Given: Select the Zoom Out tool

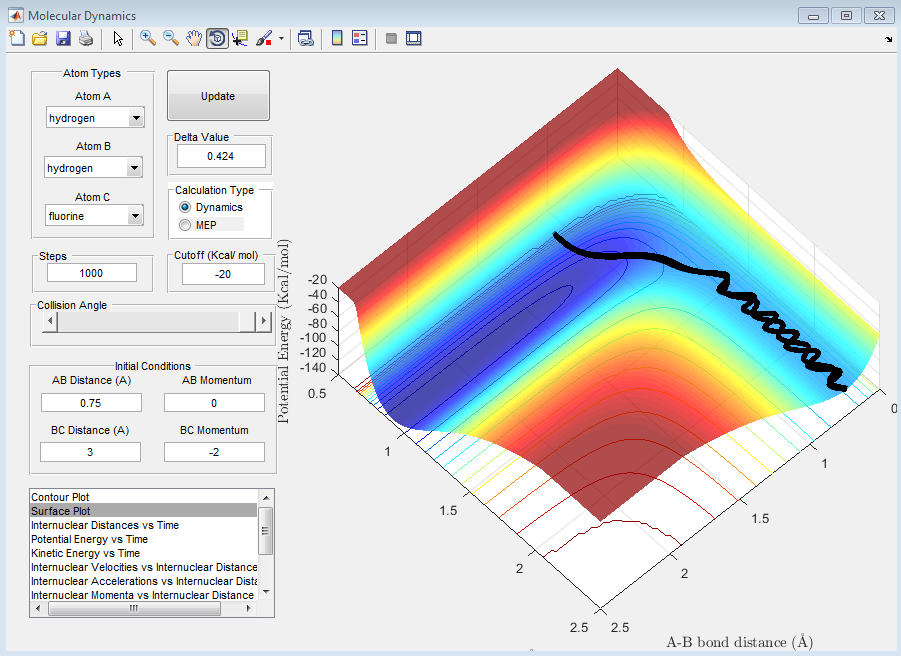Looking at the screenshot, I should pyautogui.click(x=171, y=38).
